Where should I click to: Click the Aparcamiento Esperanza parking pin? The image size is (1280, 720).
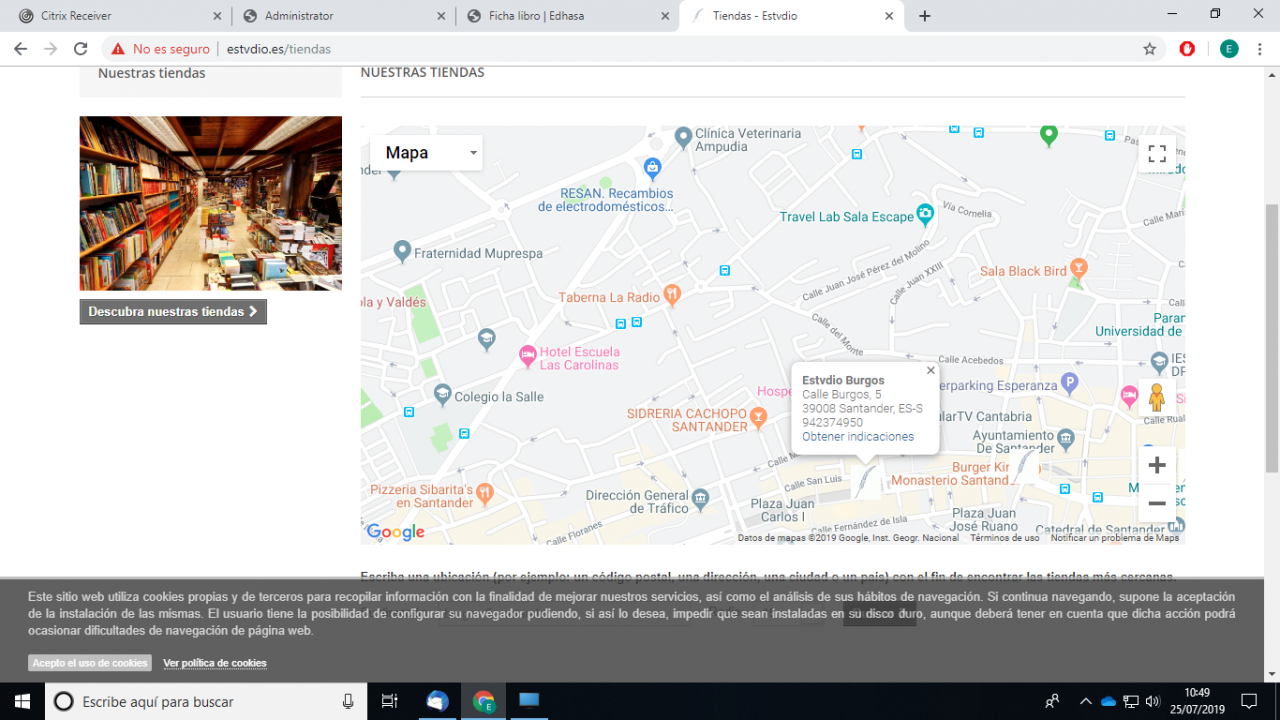point(1069,383)
